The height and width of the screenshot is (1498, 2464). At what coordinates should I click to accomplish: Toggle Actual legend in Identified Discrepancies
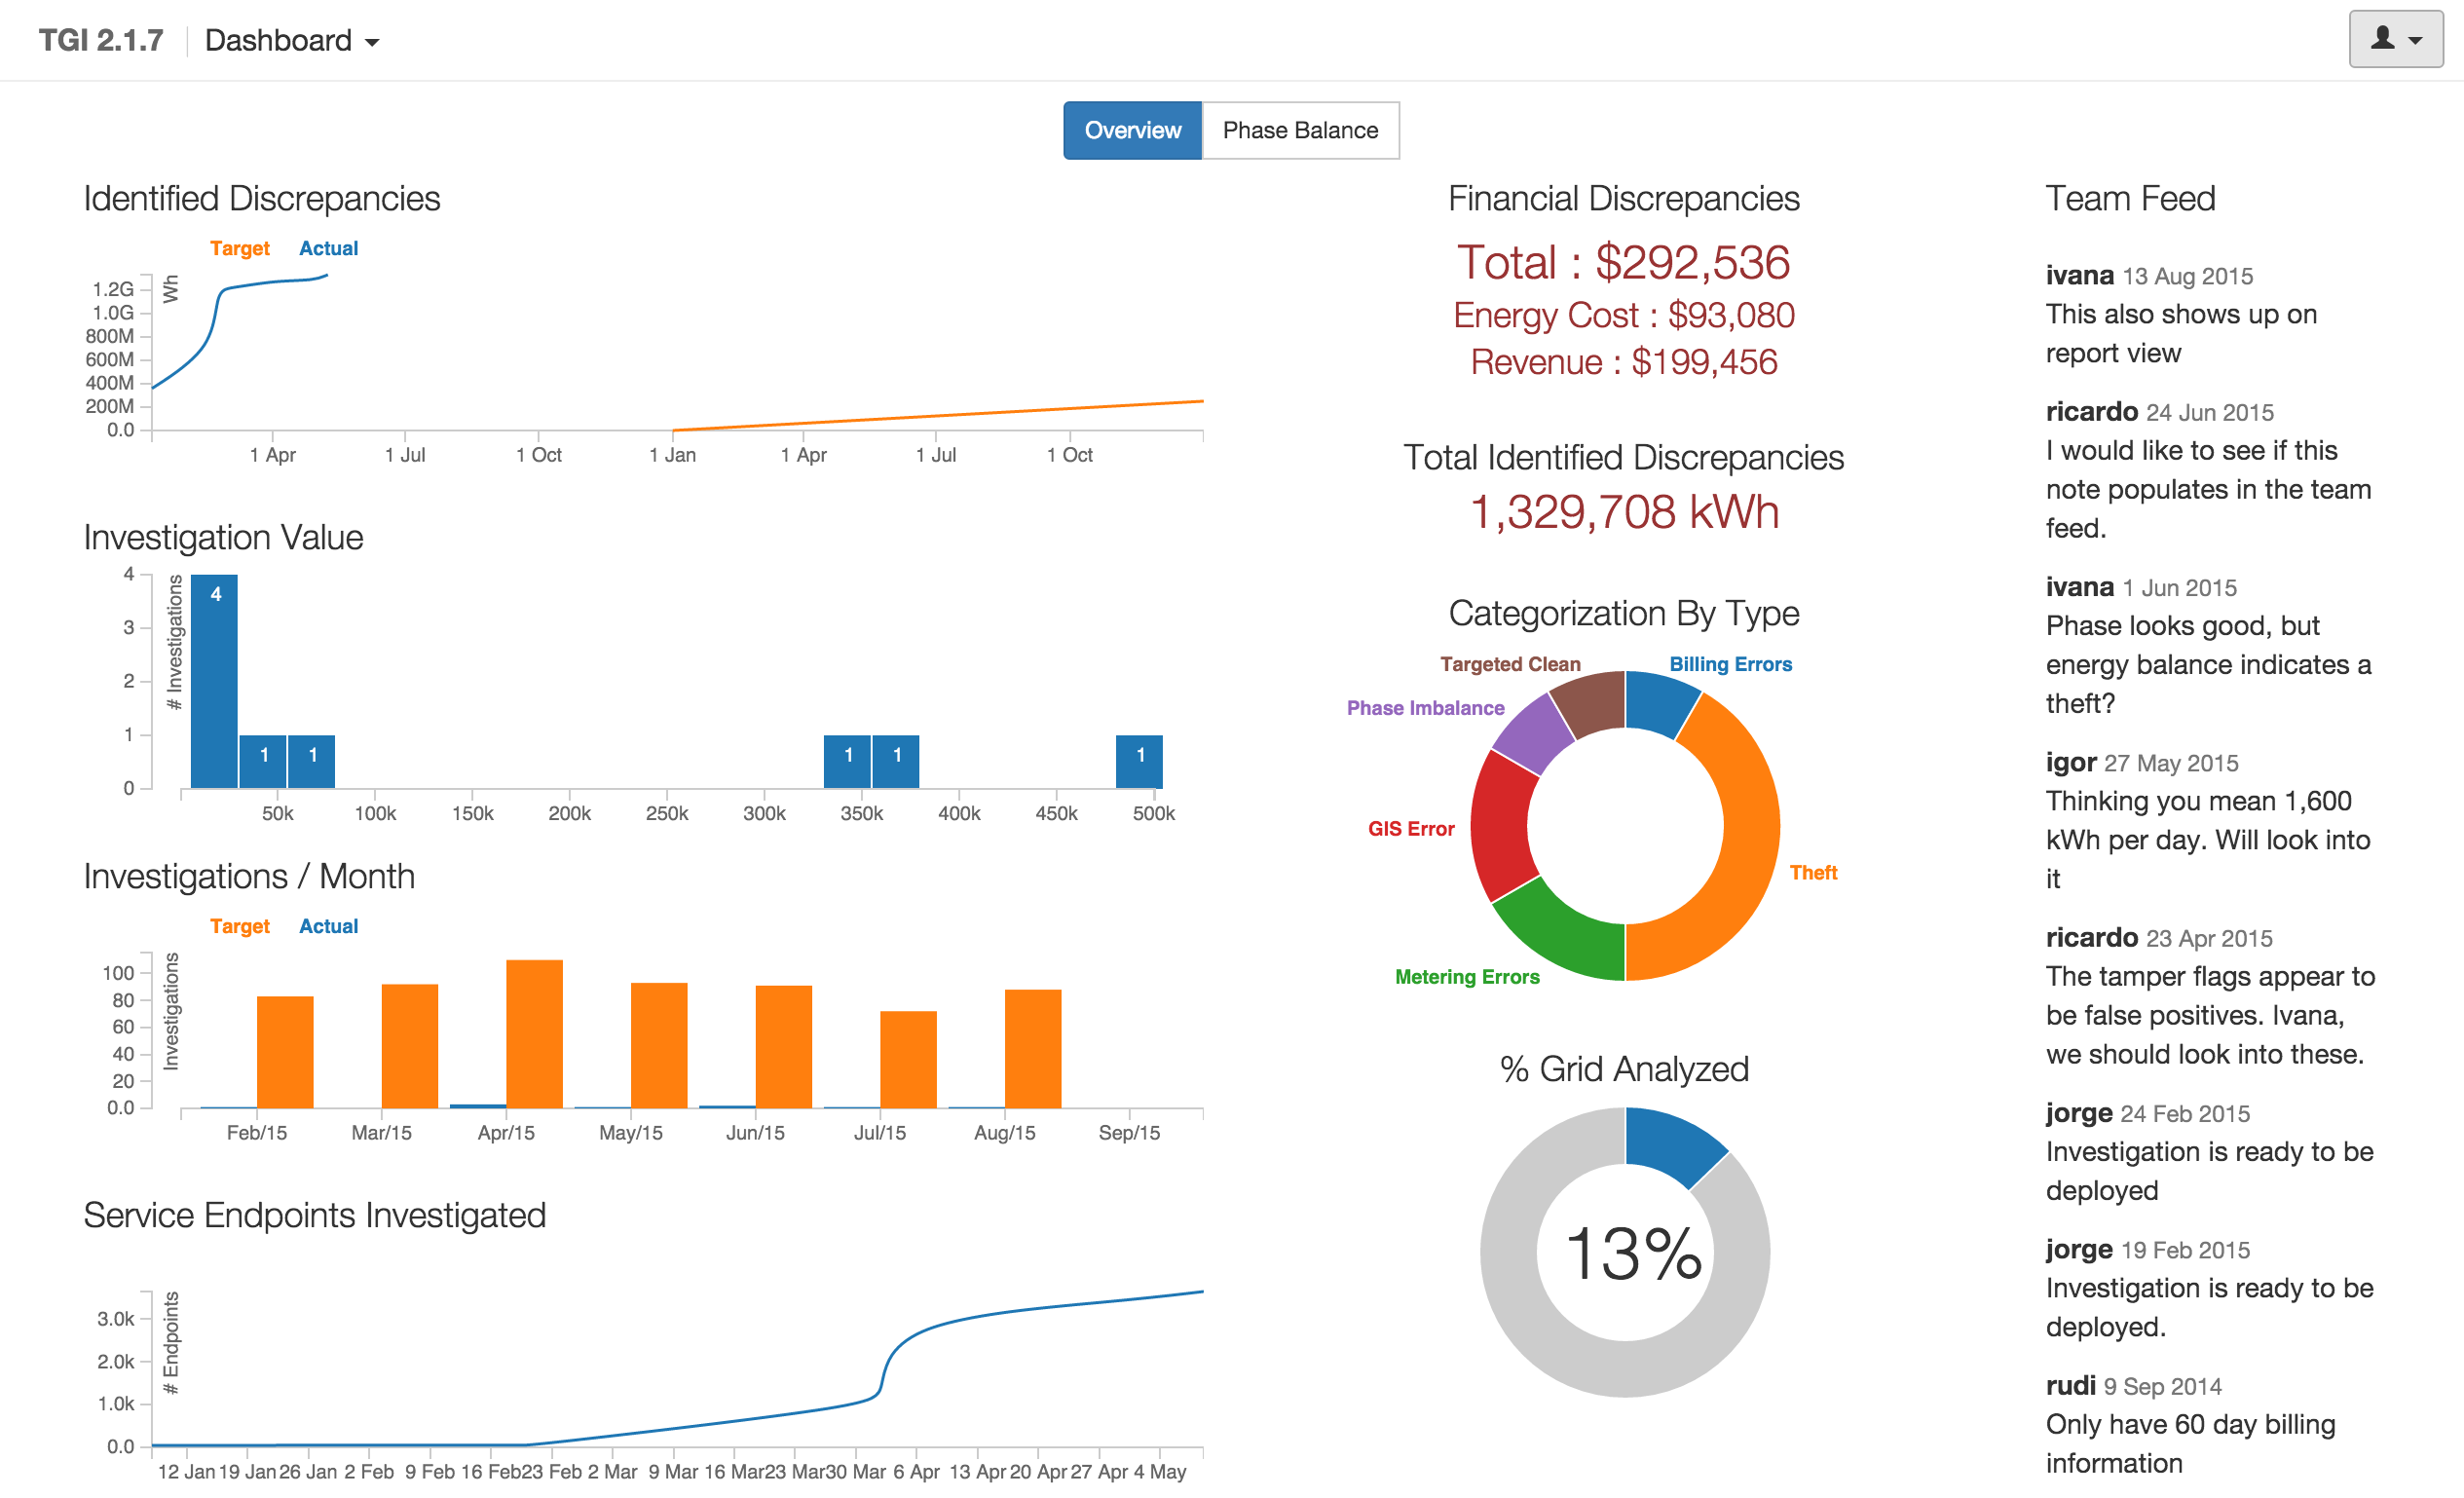point(328,248)
